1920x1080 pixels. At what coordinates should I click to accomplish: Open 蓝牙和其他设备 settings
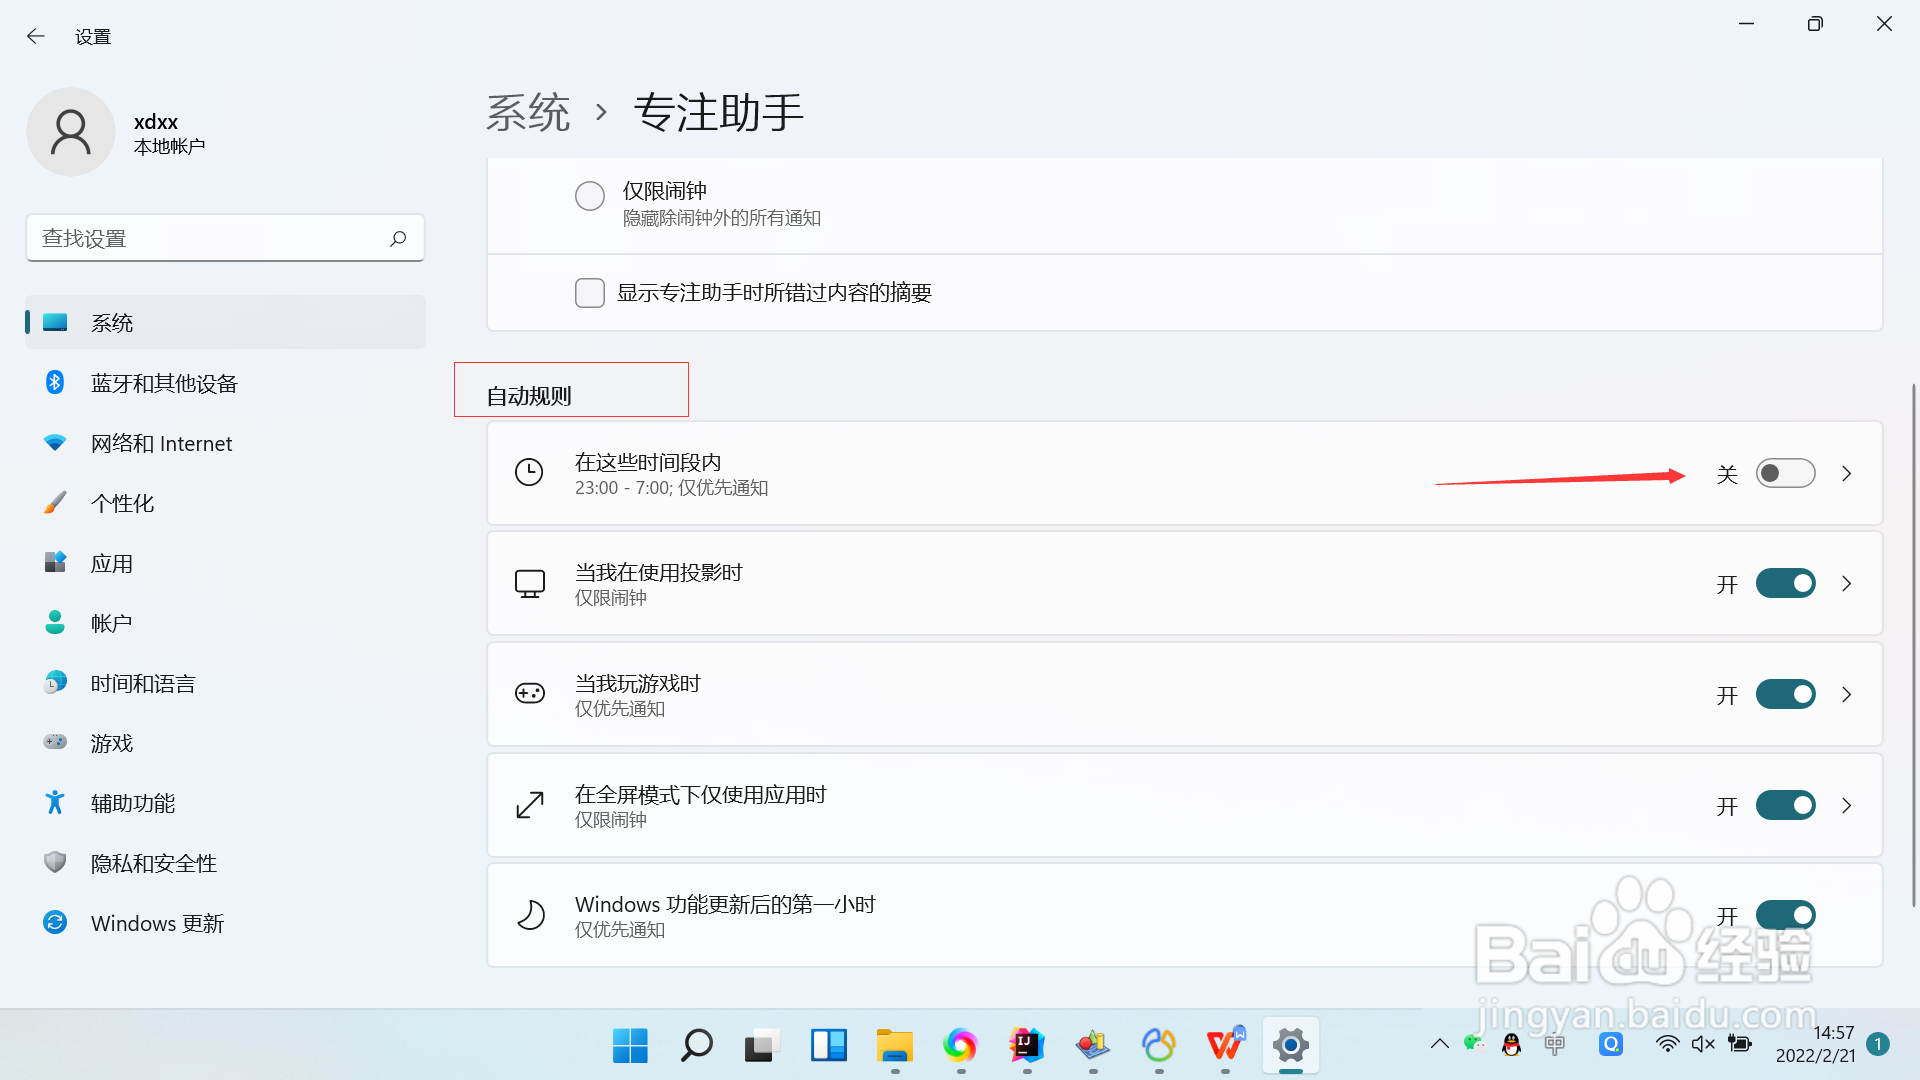pyautogui.click(x=164, y=383)
